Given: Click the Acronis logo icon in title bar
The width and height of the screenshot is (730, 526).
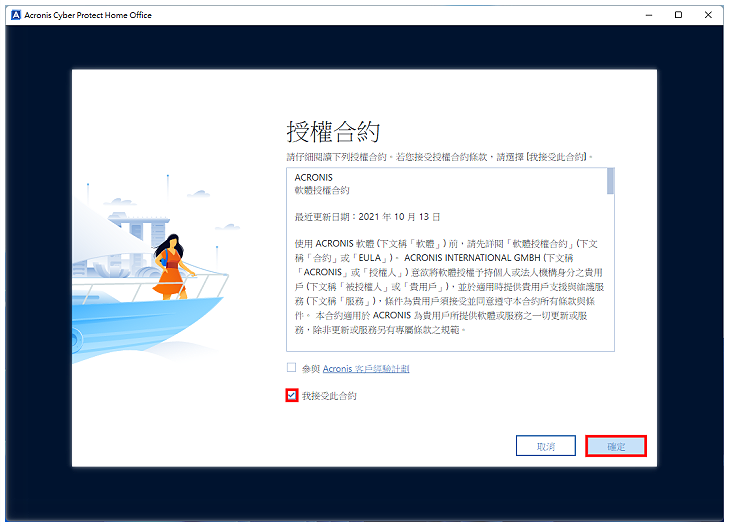Looking at the screenshot, I should point(16,15).
